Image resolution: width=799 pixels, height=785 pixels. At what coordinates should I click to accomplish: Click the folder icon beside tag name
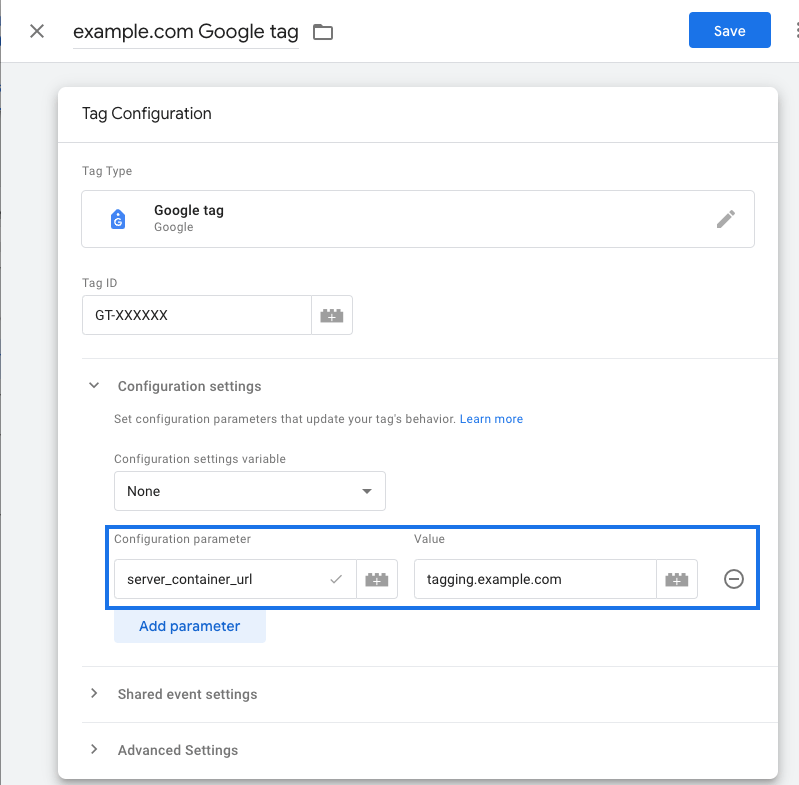[x=322, y=32]
